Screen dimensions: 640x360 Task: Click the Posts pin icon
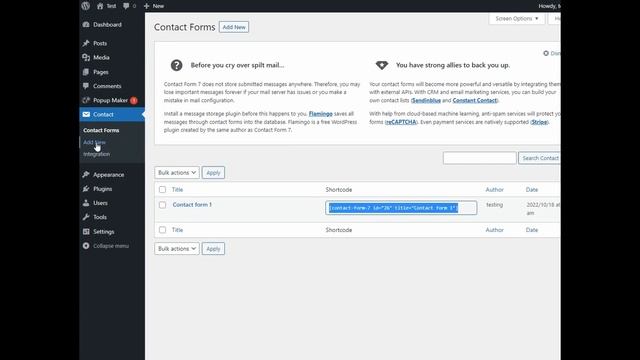tap(86, 43)
